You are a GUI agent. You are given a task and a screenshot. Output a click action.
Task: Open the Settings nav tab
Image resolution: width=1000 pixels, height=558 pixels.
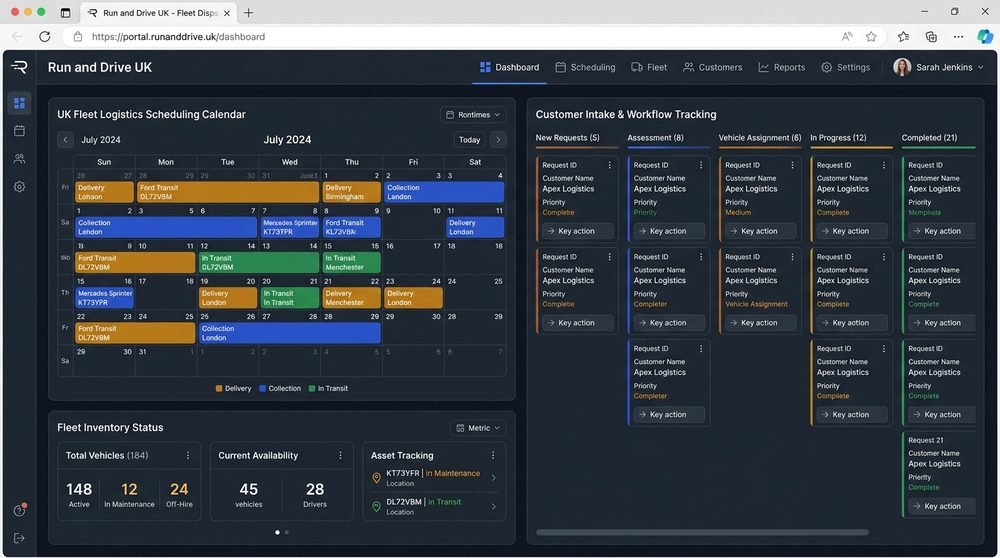[846, 67]
